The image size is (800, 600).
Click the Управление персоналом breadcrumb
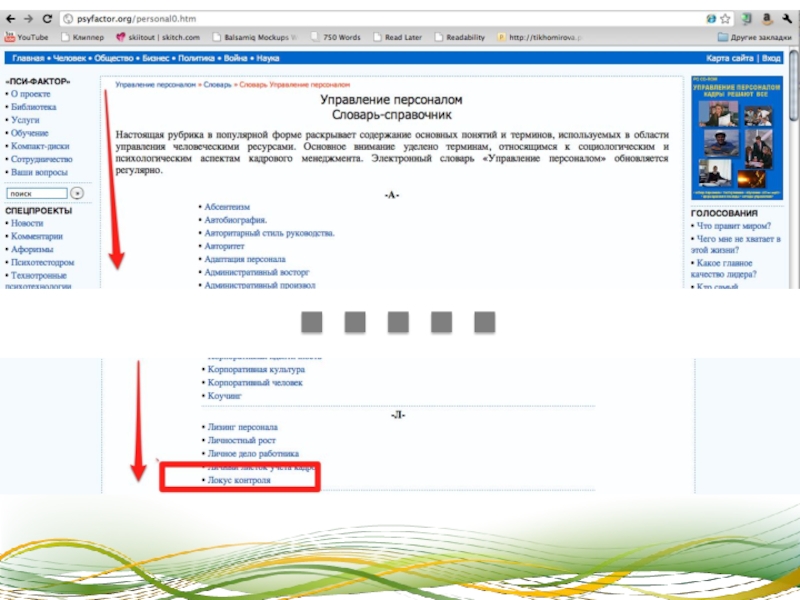(x=156, y=85)
